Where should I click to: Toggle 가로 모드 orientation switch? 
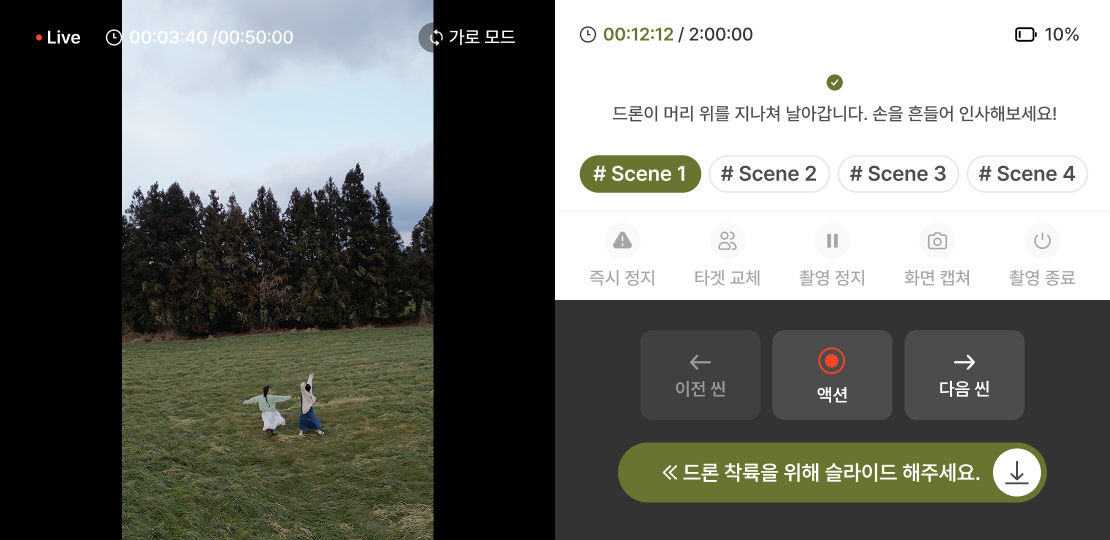469,38
